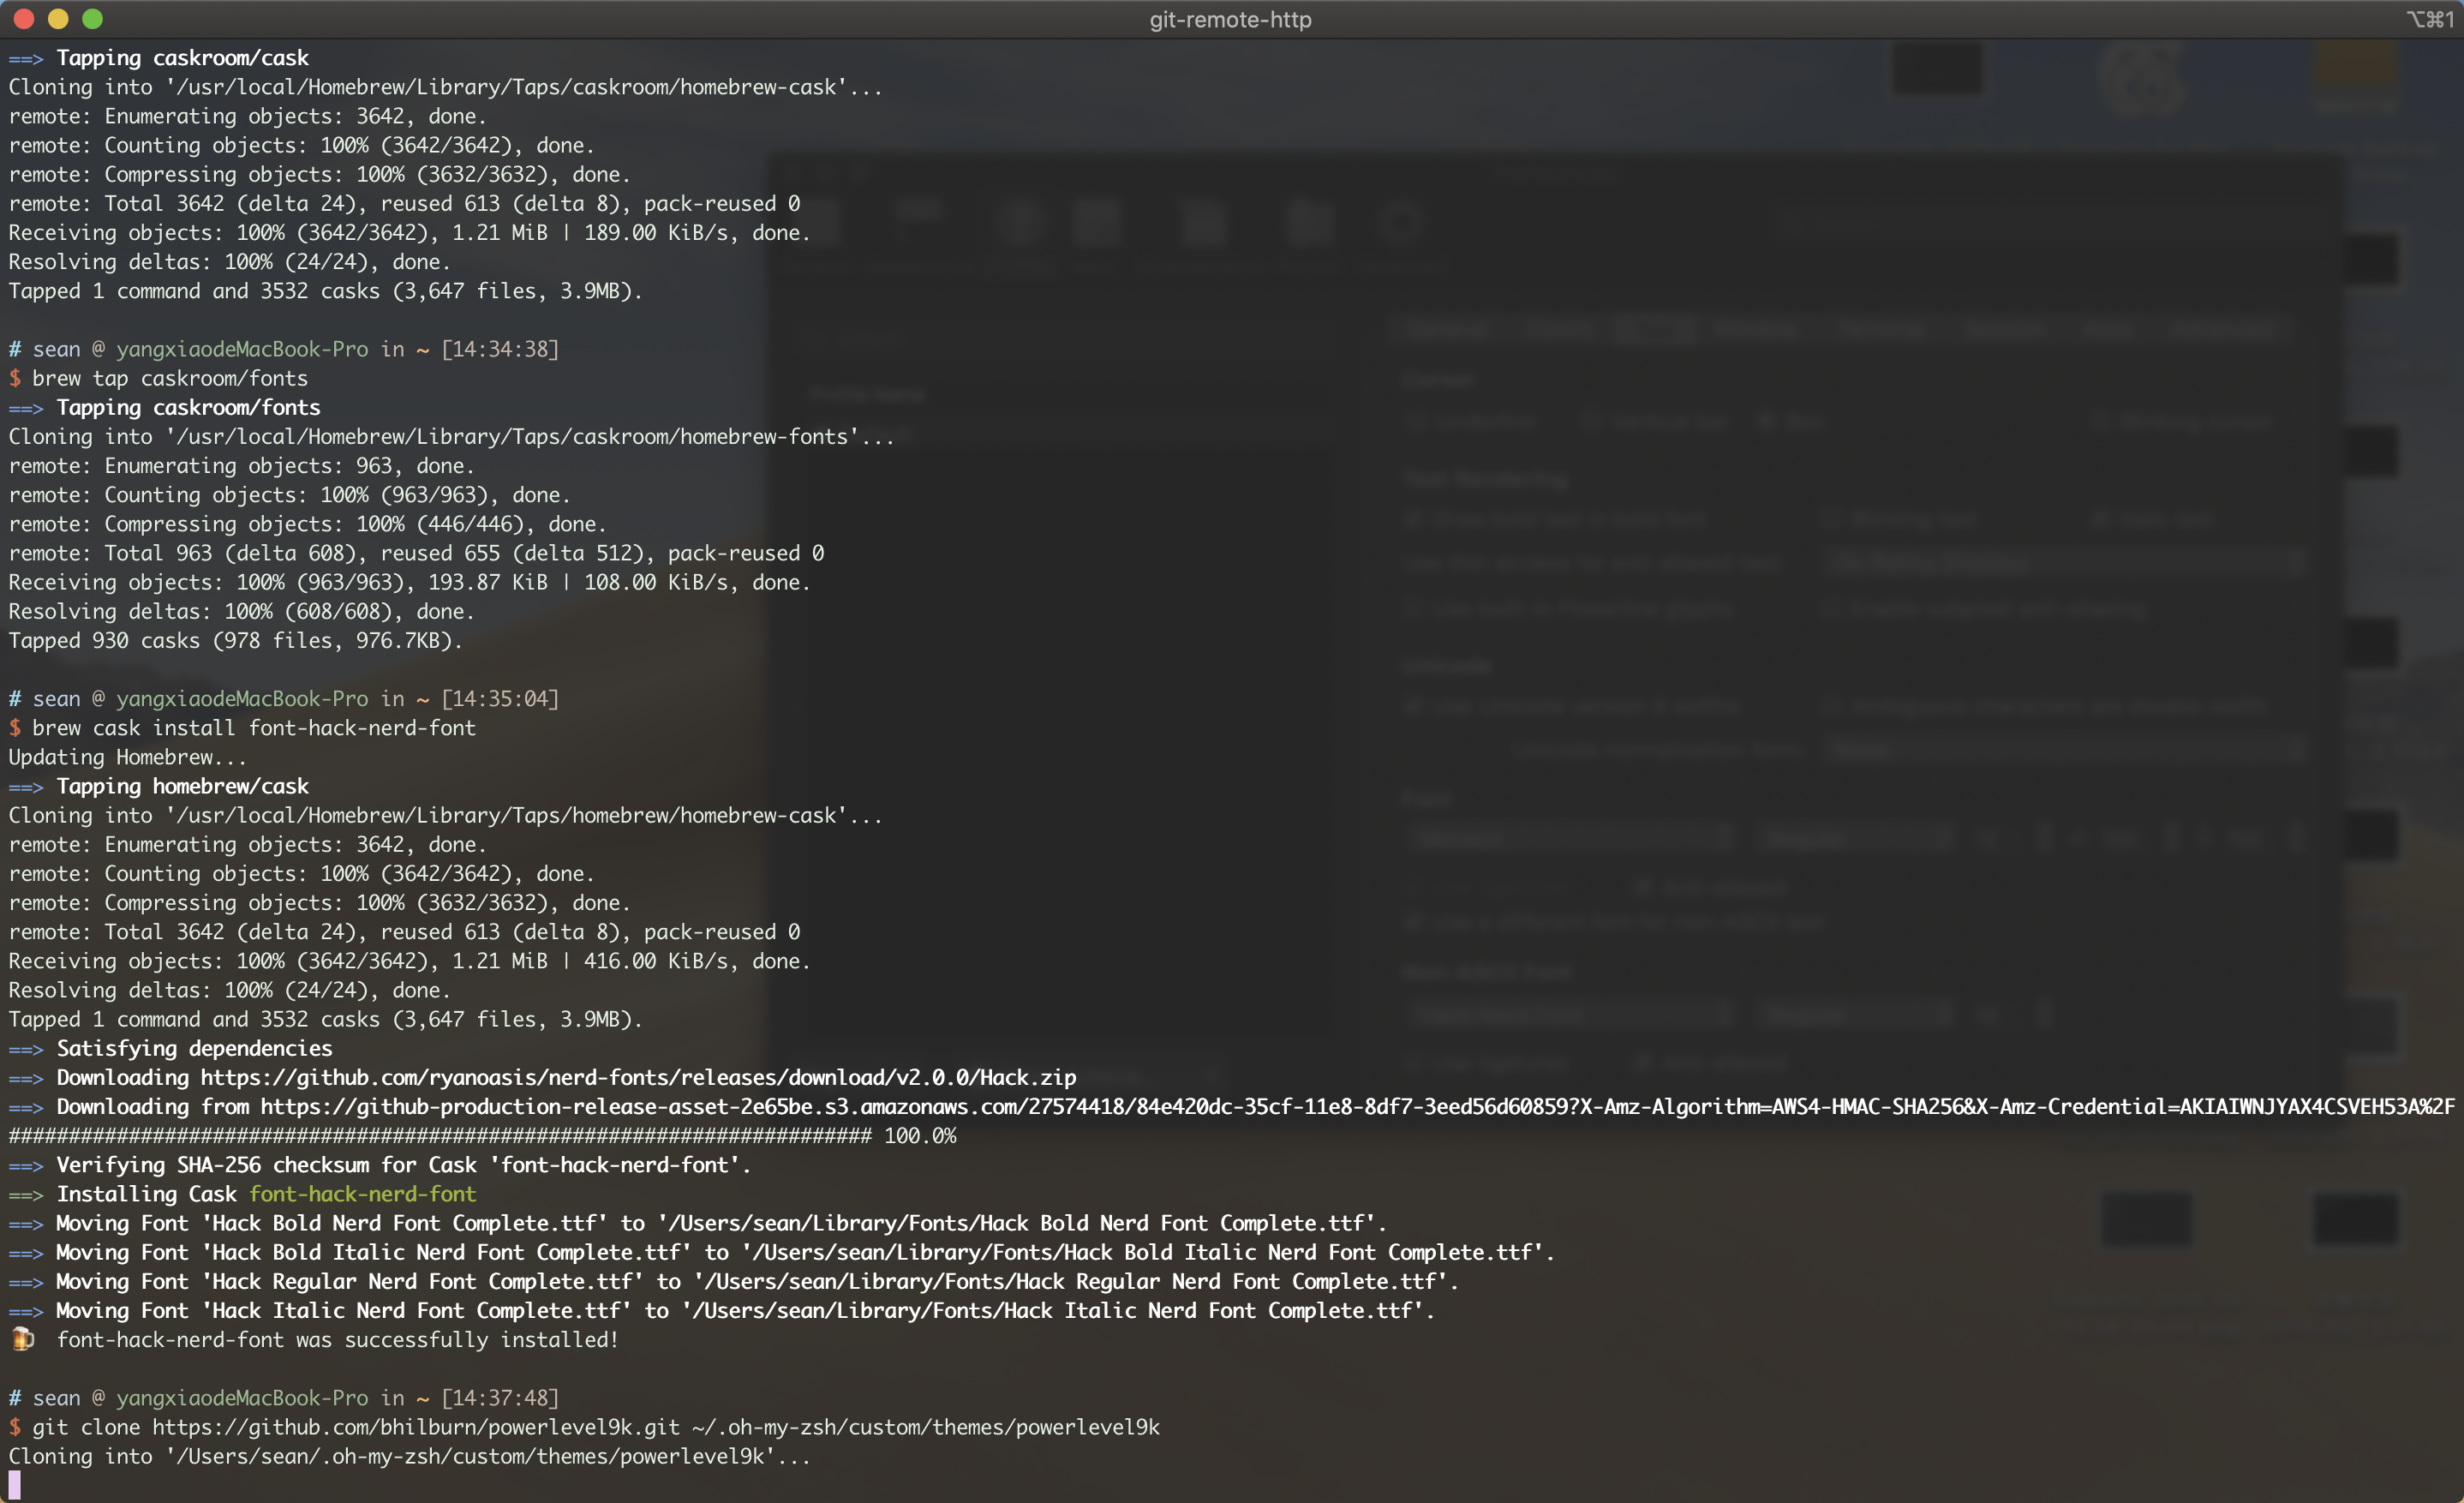This screenshot has height=1503, width=2464.
Task: Click the ⌥⌘1 window shortcut indicator
Action: pyautogui.click(x=2429, y=19)
